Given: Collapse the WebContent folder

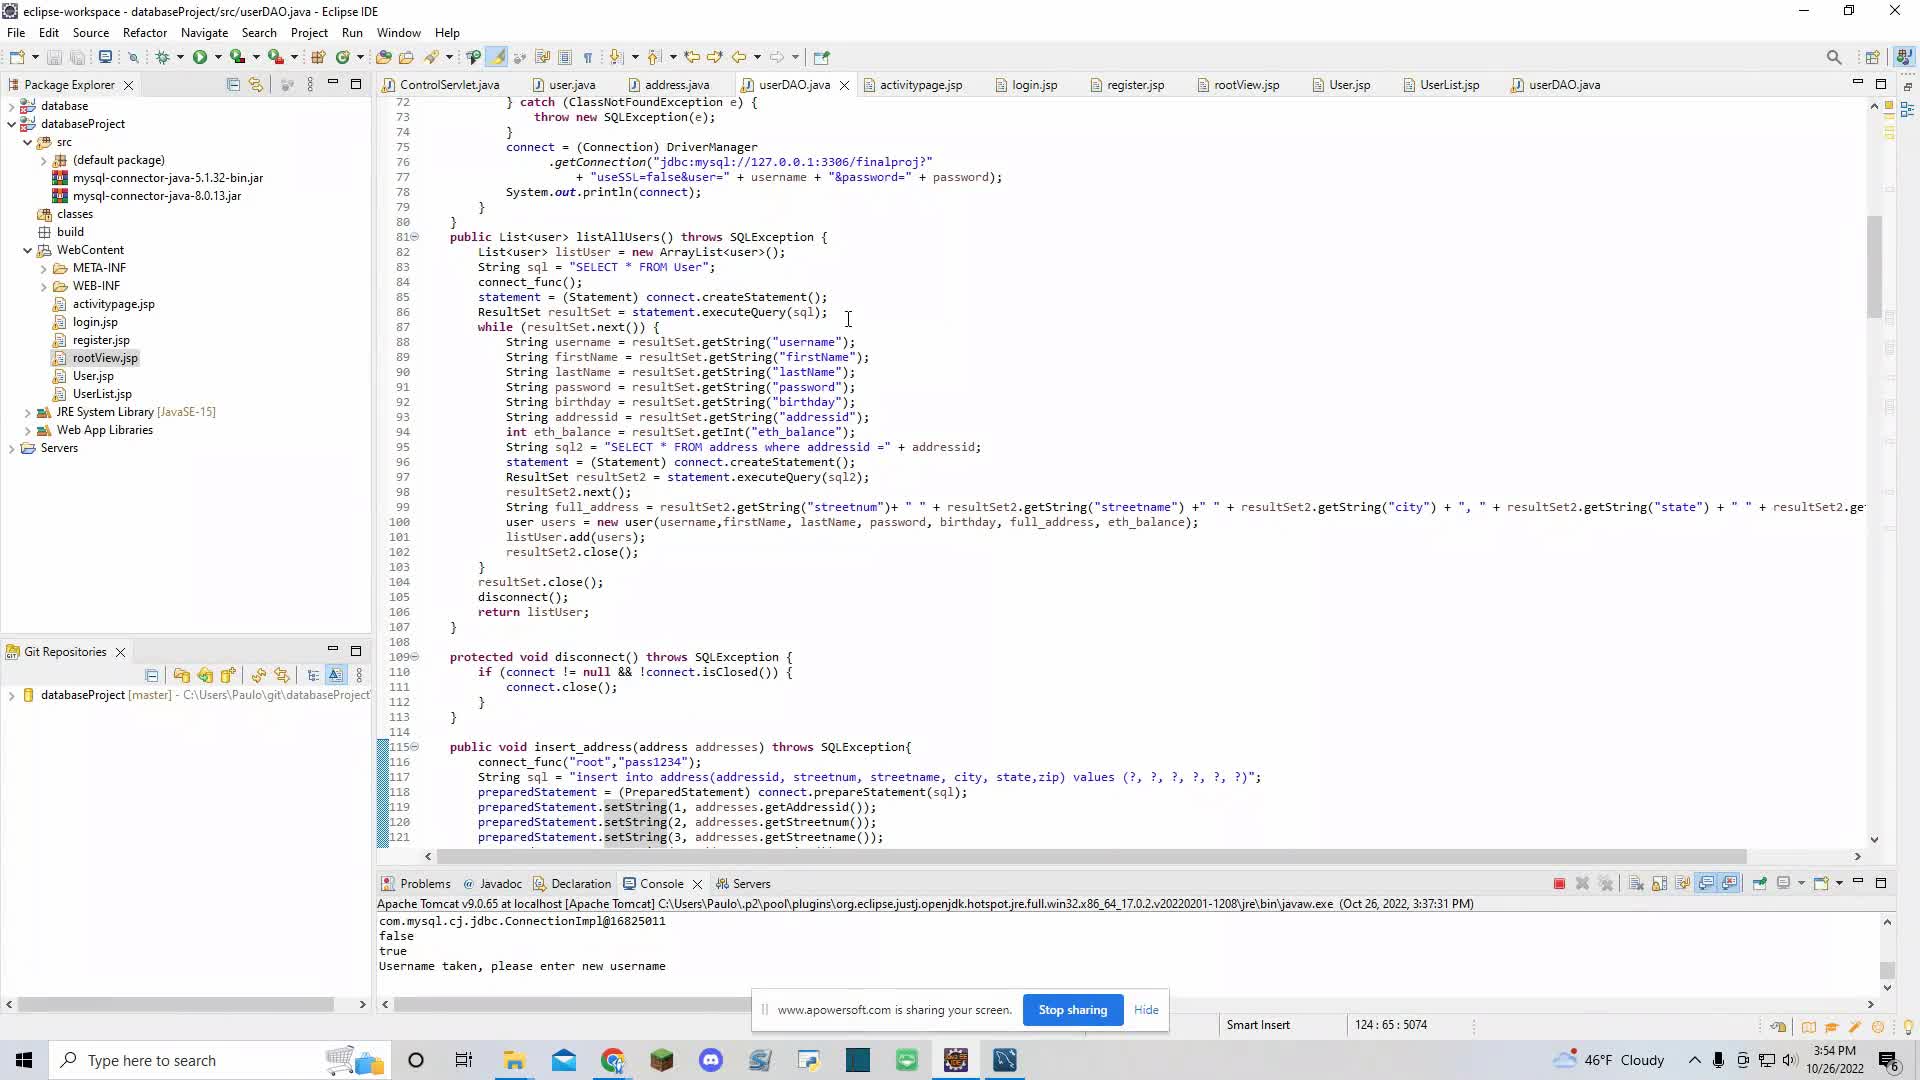Looking at the screenshot, I should [x=27, y=250].
